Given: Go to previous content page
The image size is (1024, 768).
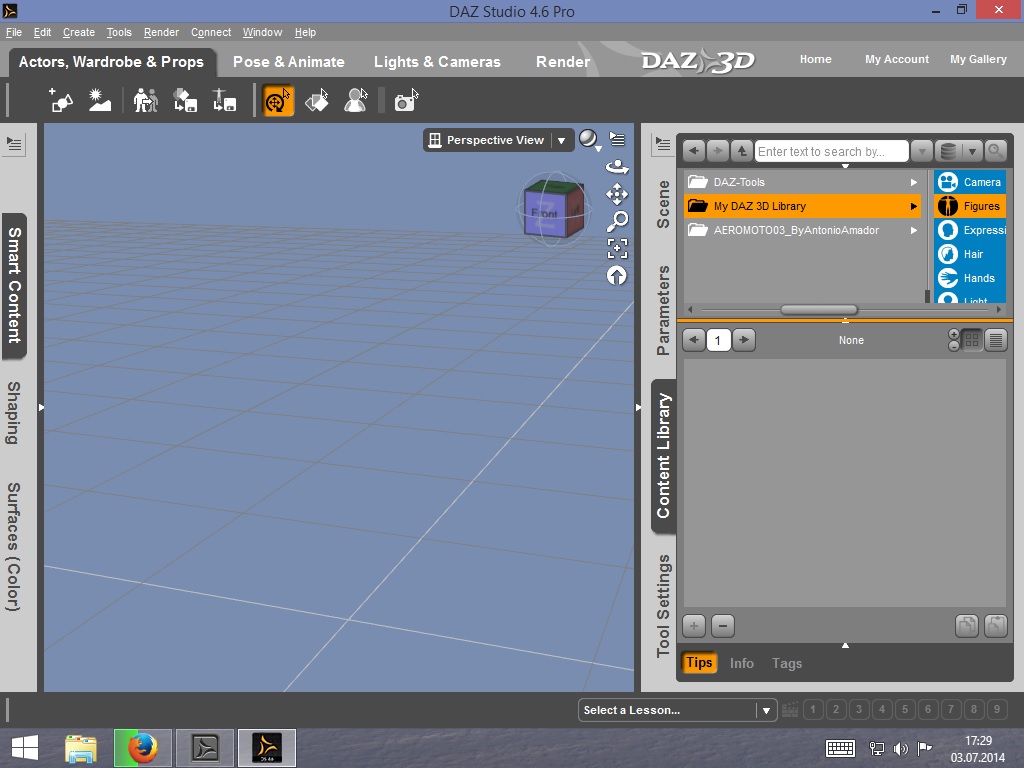Looking at the screenshot, I should pos(694,340).
